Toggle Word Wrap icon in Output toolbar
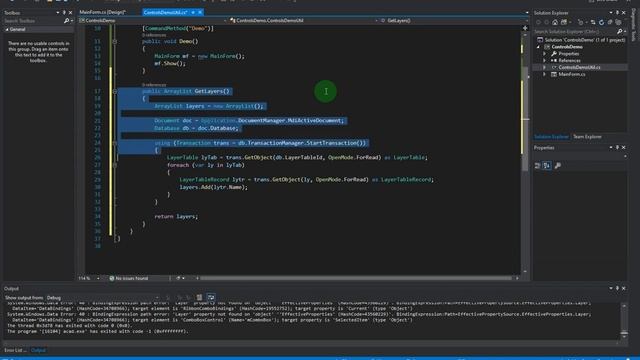This screenshot has width=640, height=360. pyautogui.click(x=211, y=298)
